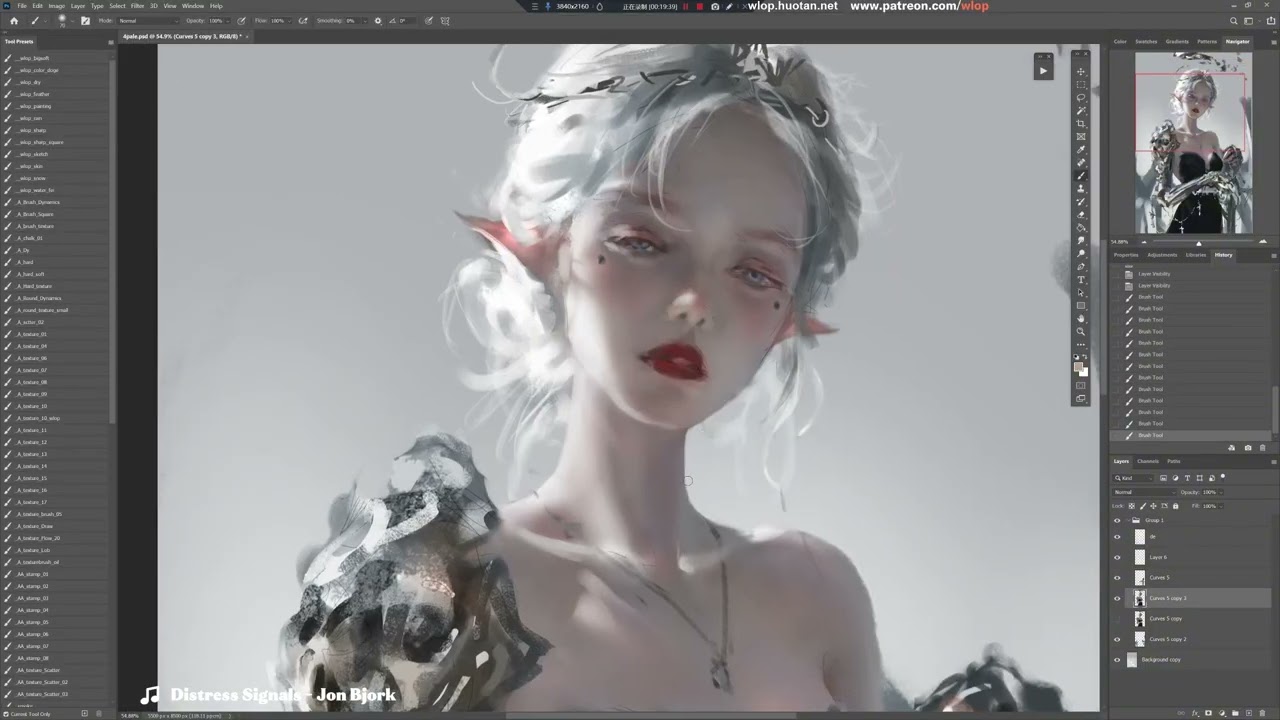
Task: Click the foreground color swatch
Action: click(x=1079, y=367)
